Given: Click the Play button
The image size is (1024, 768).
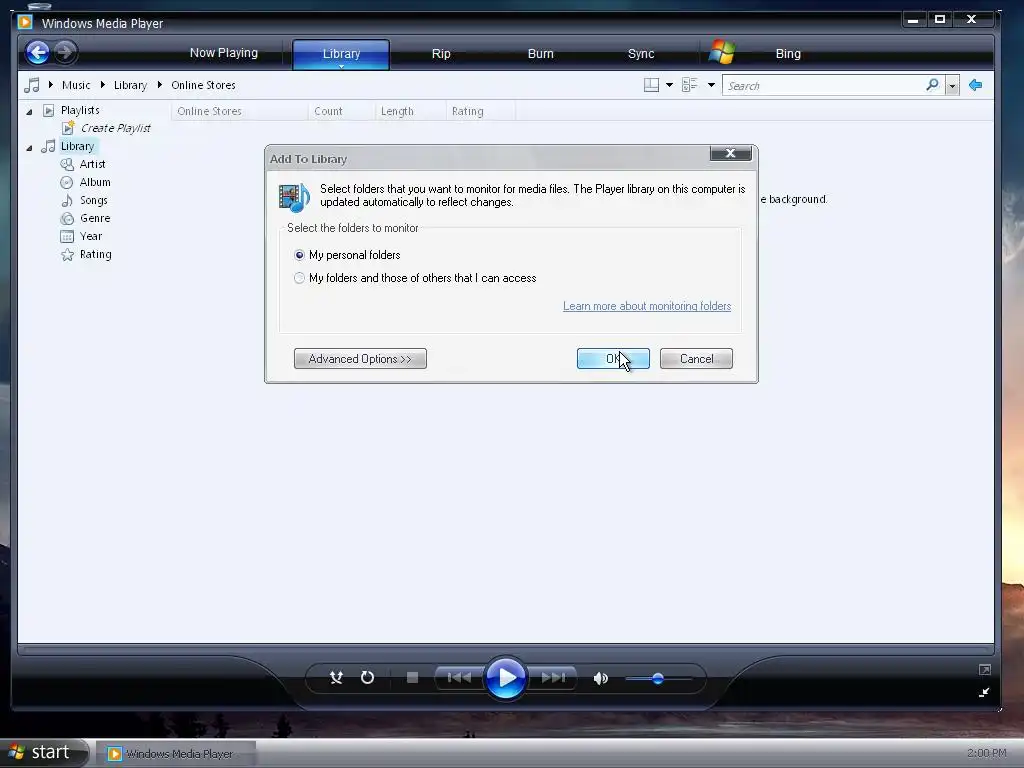Looking at the screenshot, I should point(505,678).
